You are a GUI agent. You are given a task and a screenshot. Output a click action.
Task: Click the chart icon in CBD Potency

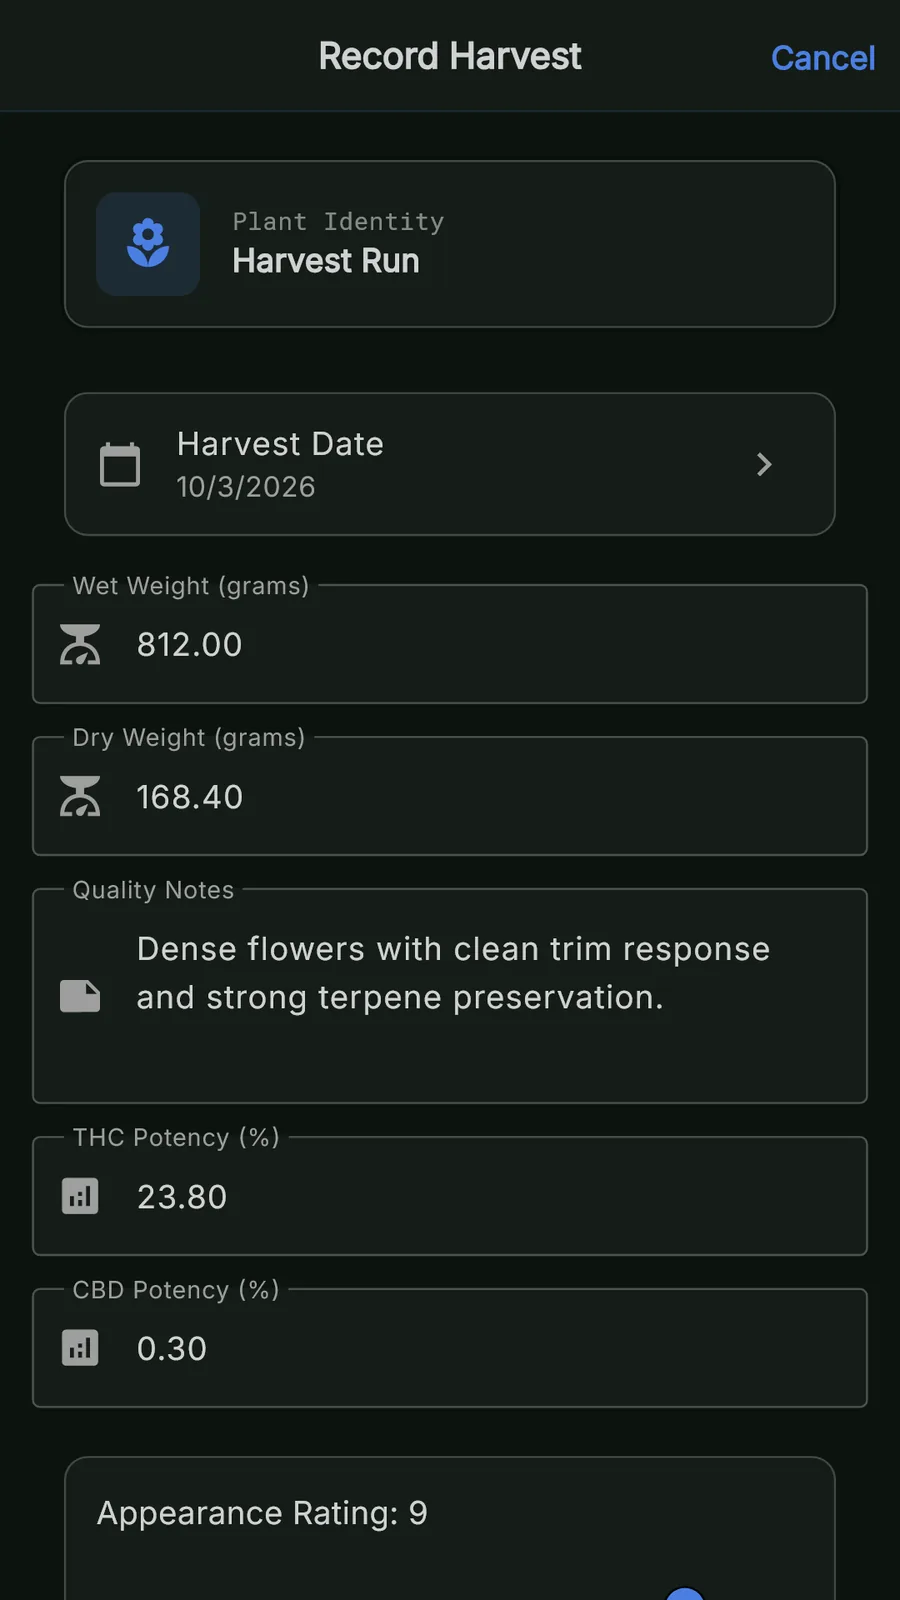click(80, 1348)
